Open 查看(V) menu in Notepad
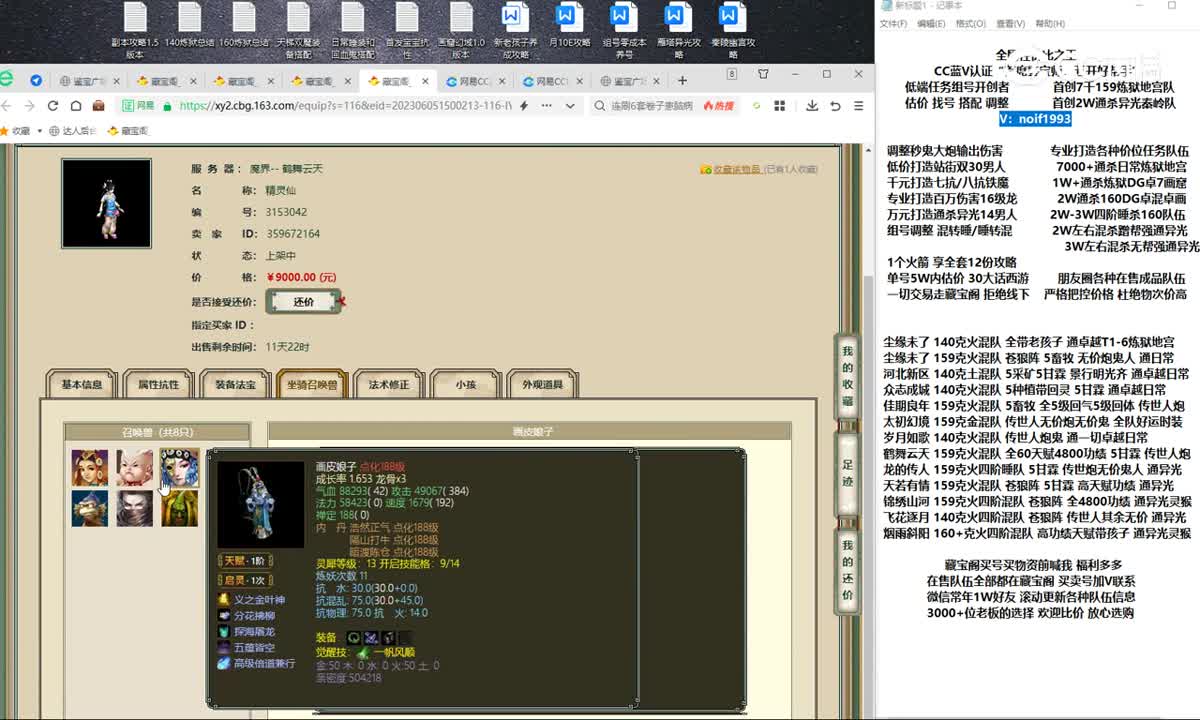 [x=1010, y=24]
